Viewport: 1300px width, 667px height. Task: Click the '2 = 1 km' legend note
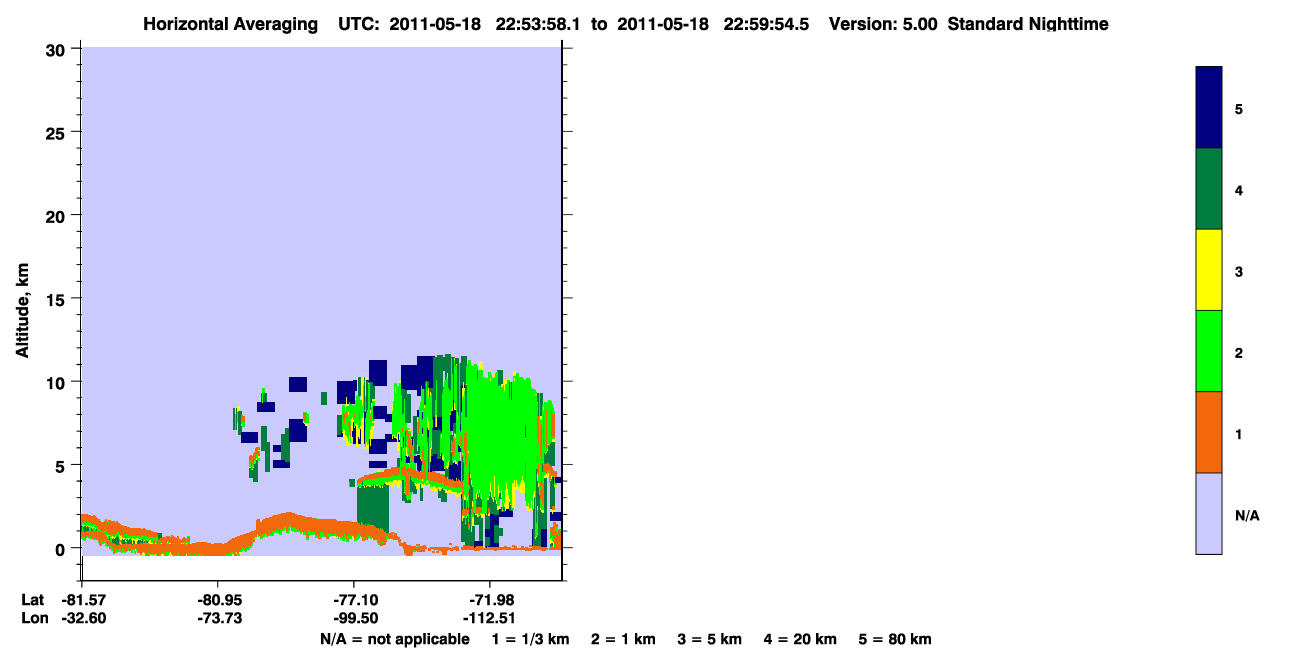tap(623, 639)
